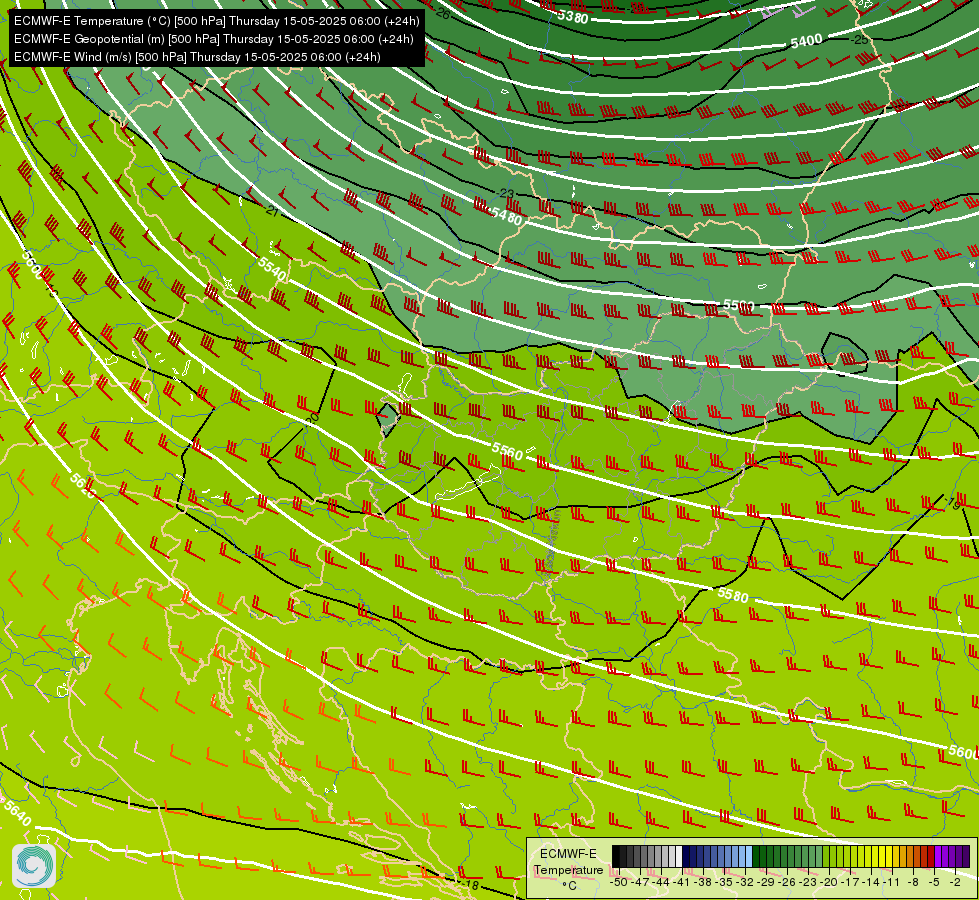Click the -50 legend tick label
The width and height of the screenshot is (979, 900).
click(x=618, y=882)
